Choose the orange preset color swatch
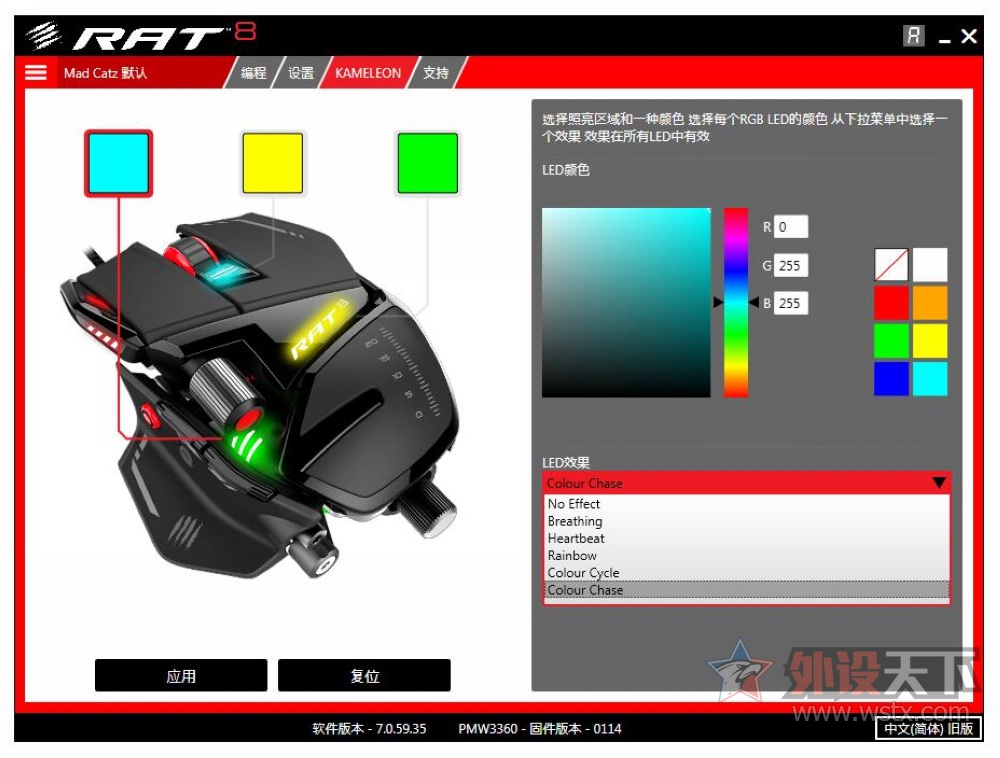Image resolution: width=1000 pixels, height=758 pixels. pos(929,302)
